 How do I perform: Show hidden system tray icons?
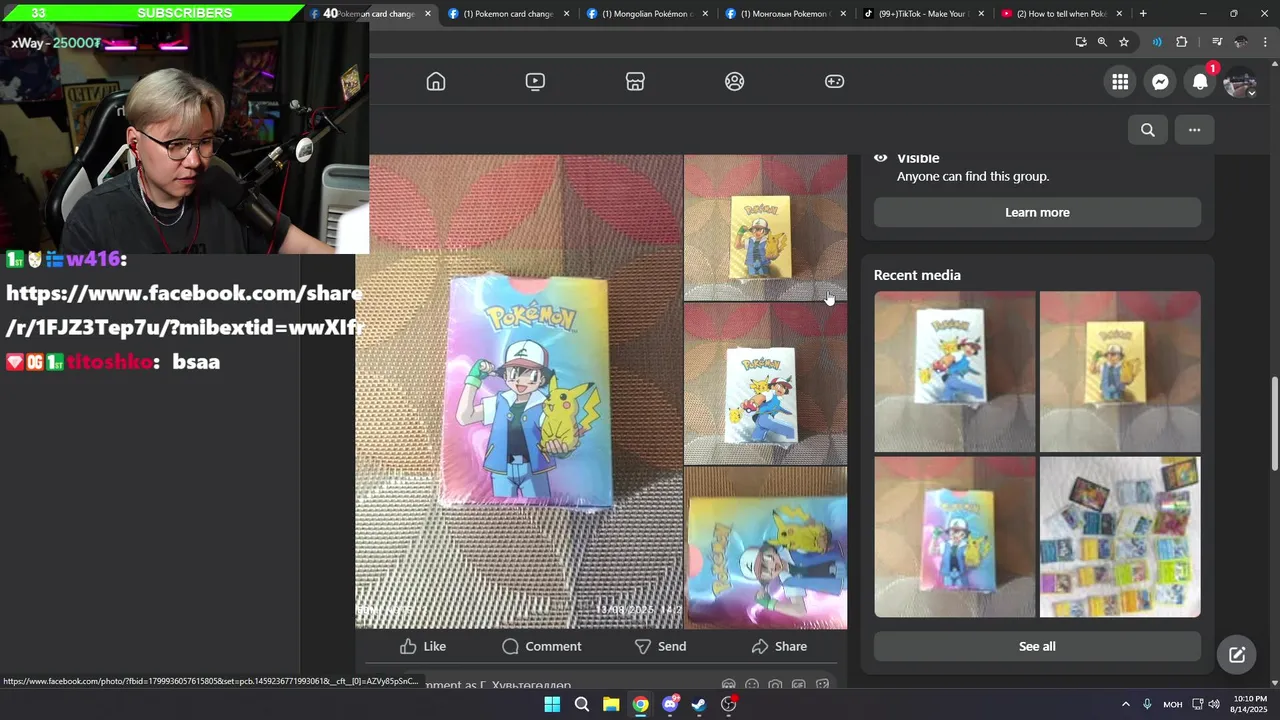pos(1125,704)
